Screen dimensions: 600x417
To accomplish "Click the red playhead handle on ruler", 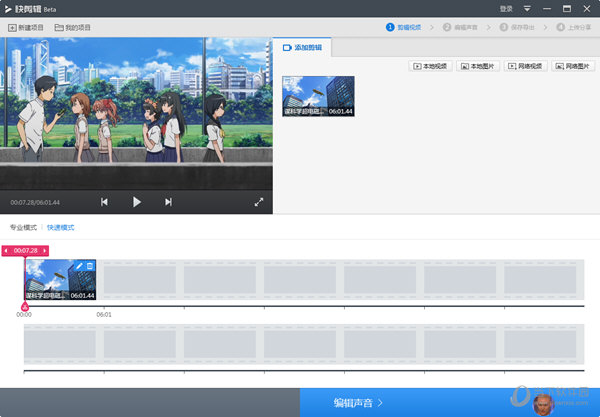I will click(x=25, y=306).
